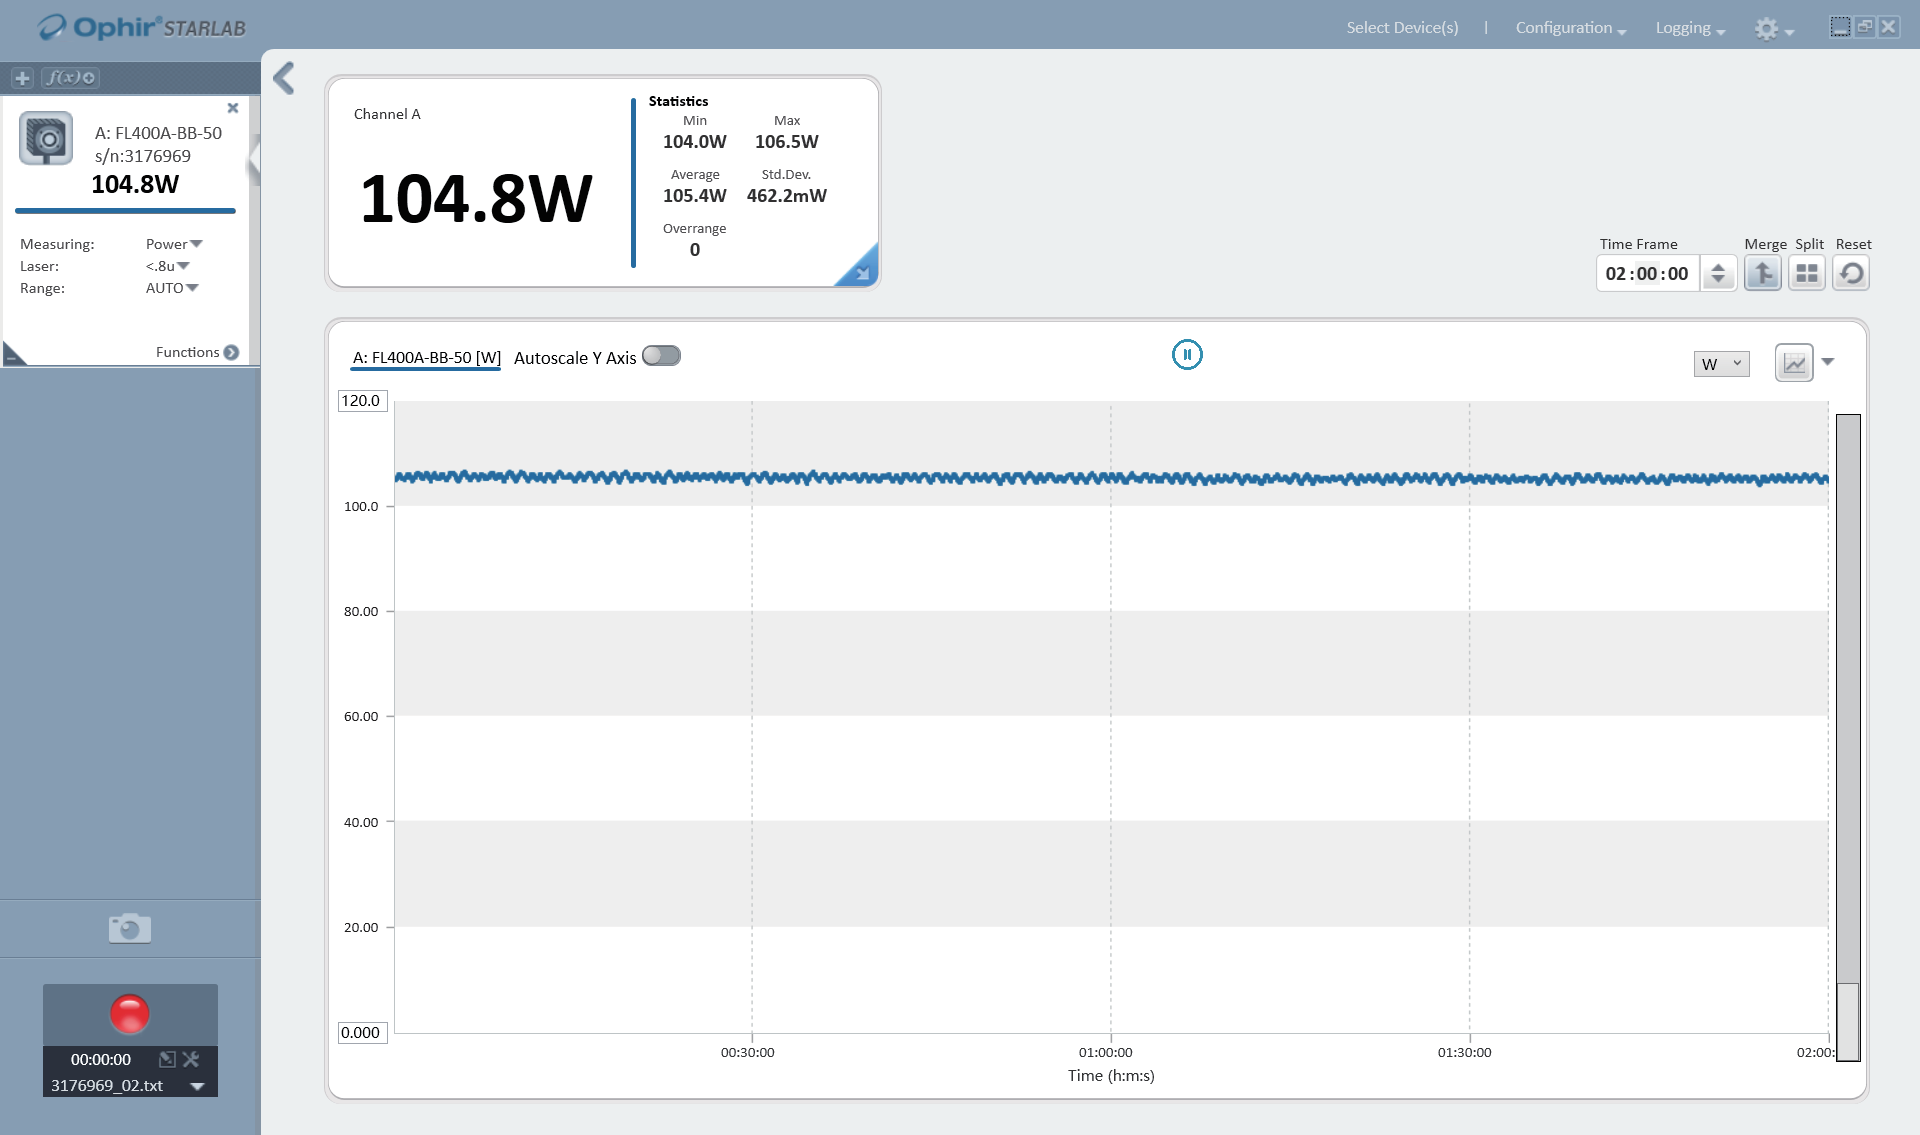The height and width of the screenshot is (1135, 1920).
Task: Open the W units dropdown
Action: [x=1721, y=364]
